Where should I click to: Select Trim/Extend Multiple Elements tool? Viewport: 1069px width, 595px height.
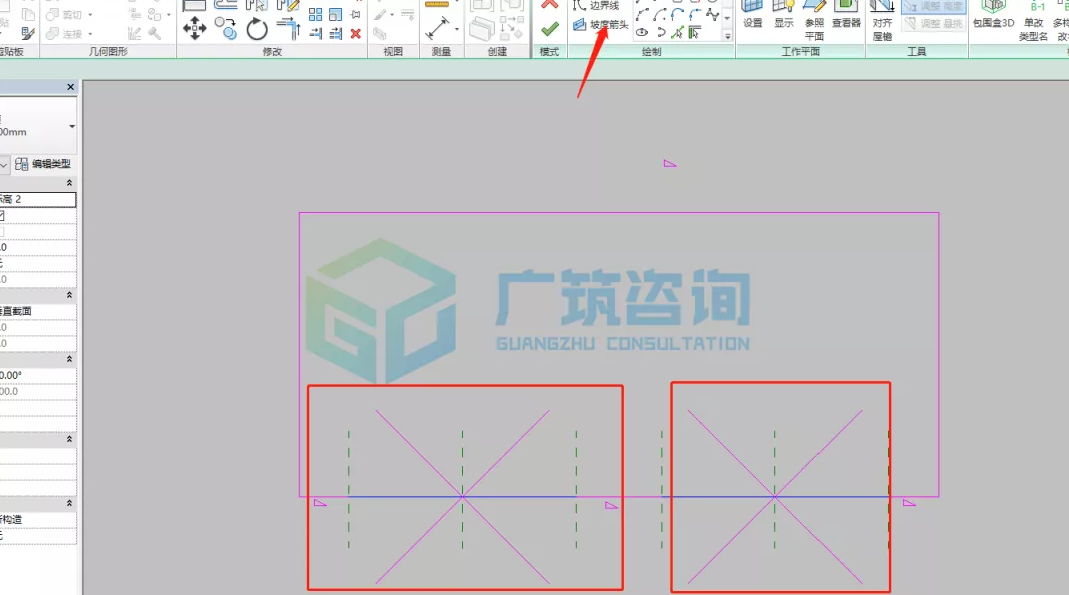(x=335, y=33)
